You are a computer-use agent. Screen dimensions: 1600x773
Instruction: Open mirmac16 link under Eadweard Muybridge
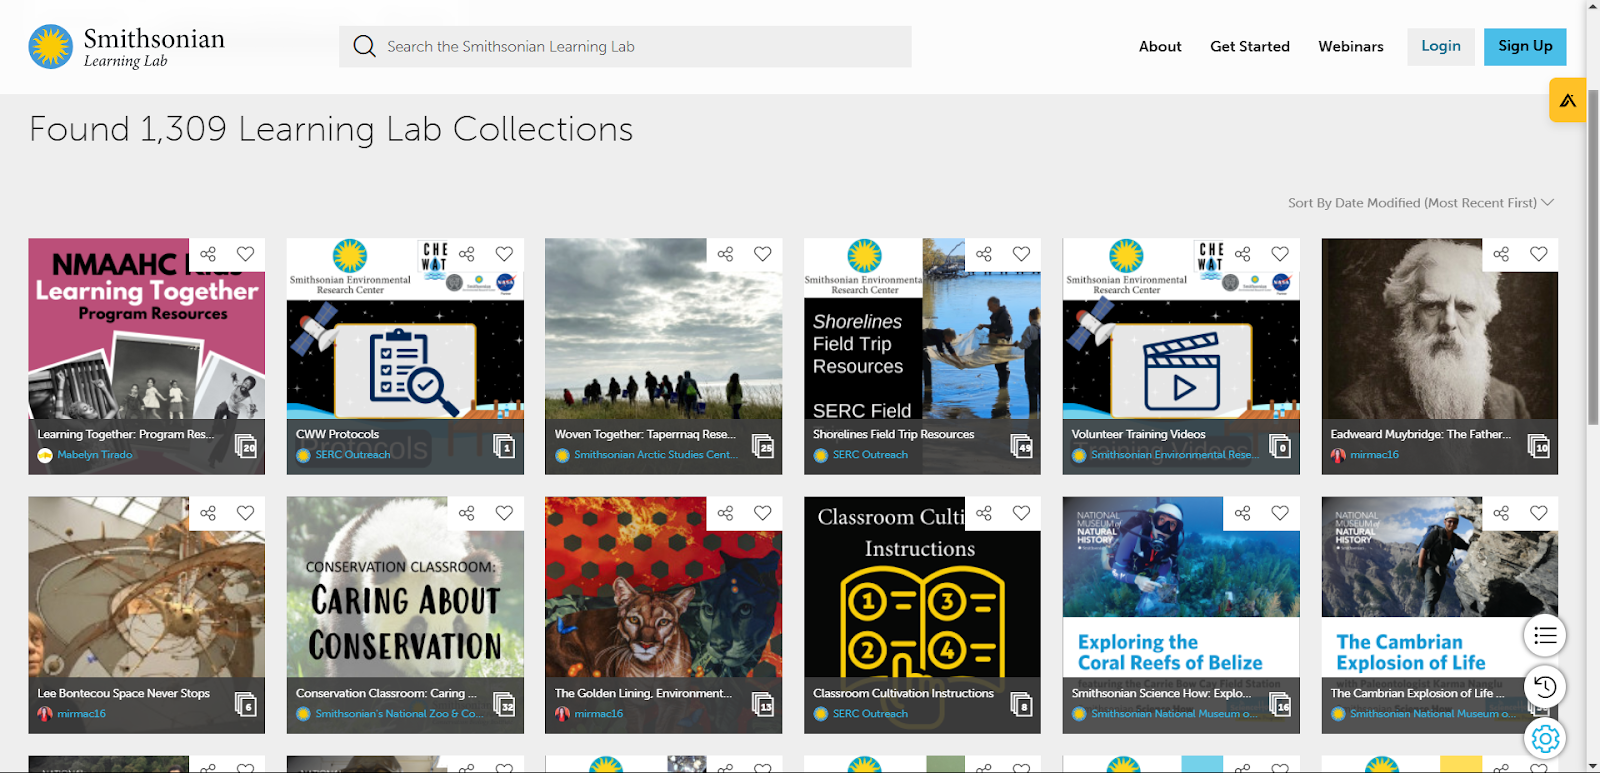tap(1374, 455)
